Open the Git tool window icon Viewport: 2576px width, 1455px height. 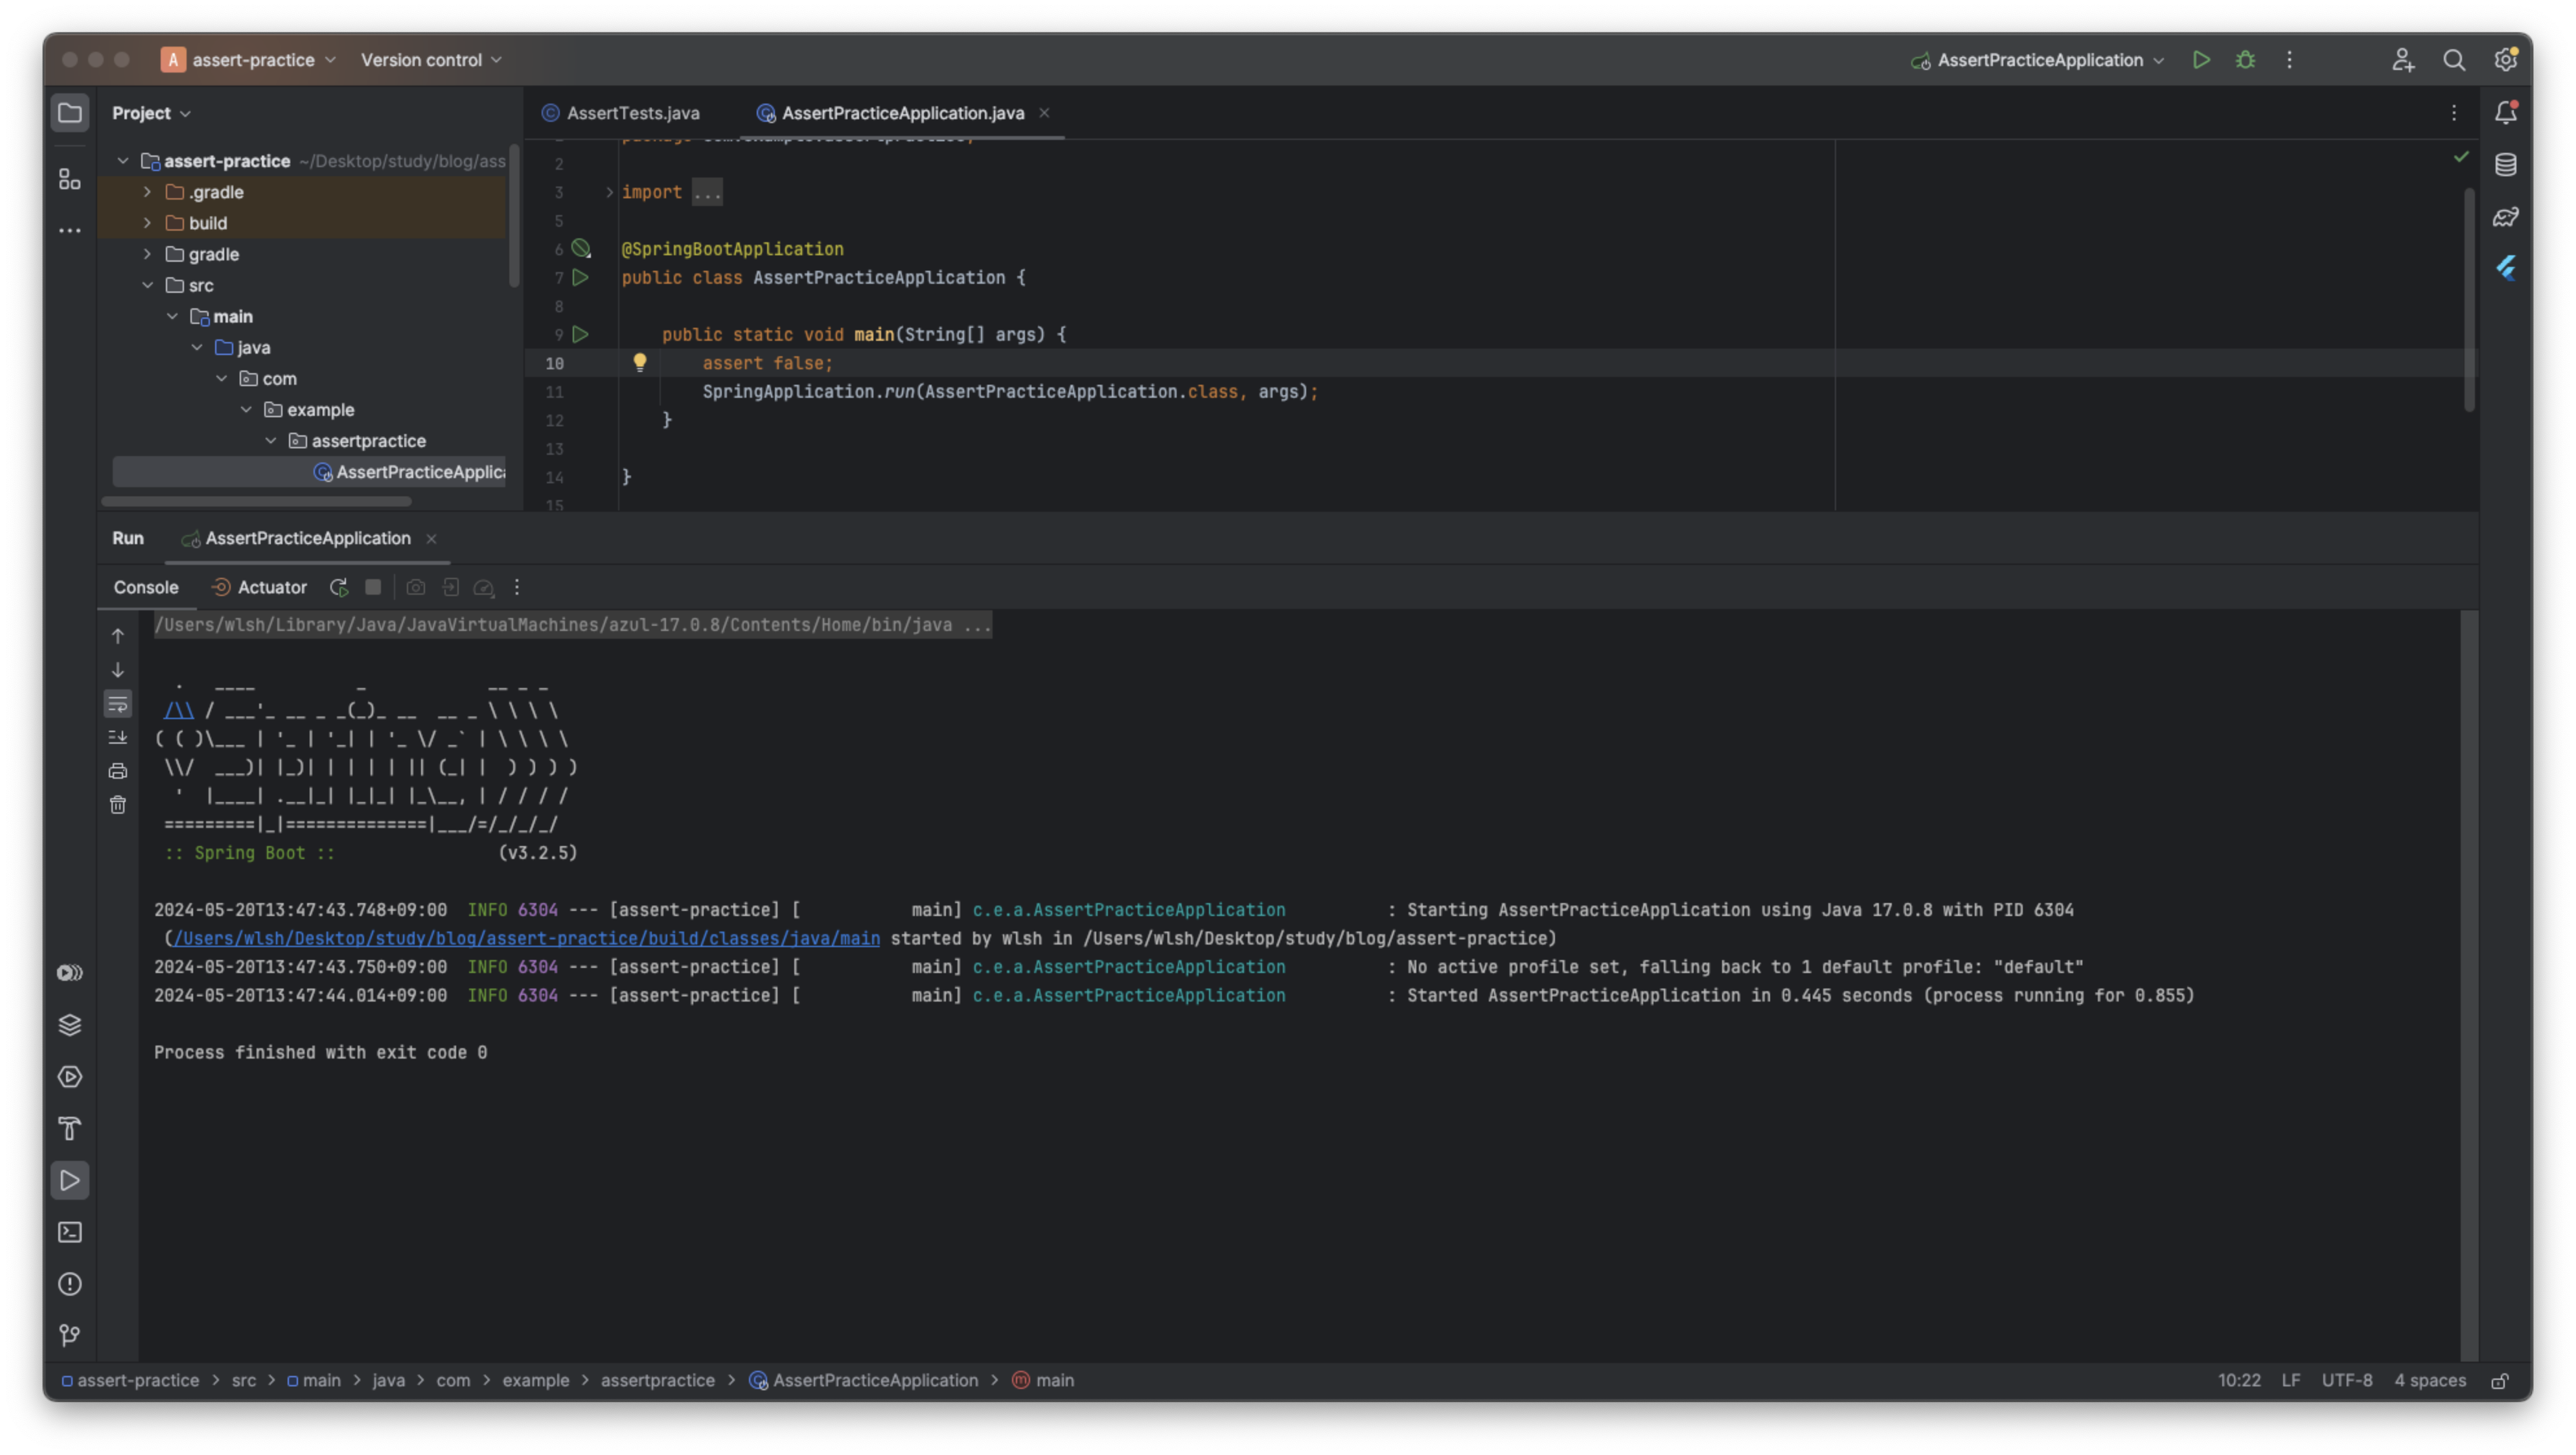(x=70, y=1335)
